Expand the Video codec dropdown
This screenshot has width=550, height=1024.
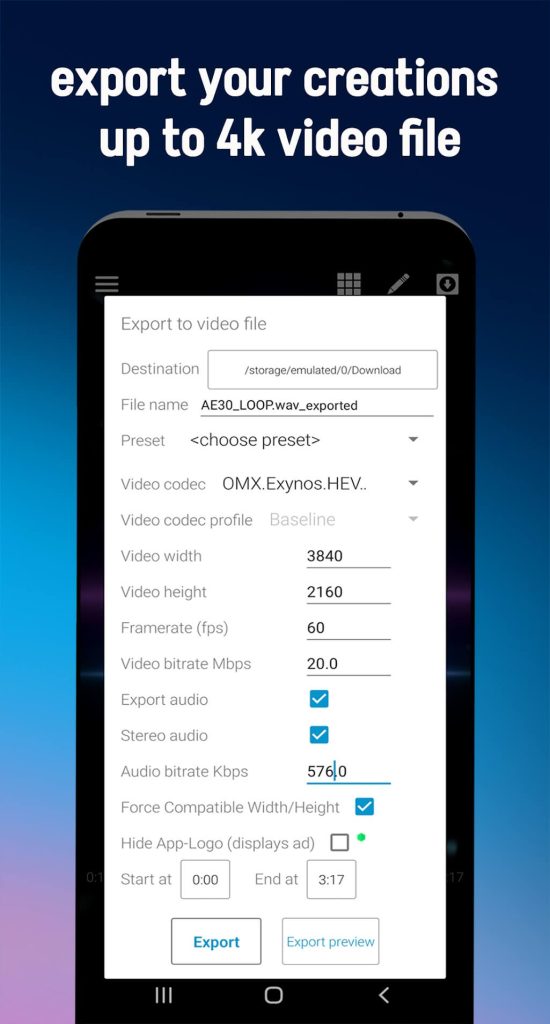[x=320, y=484]
